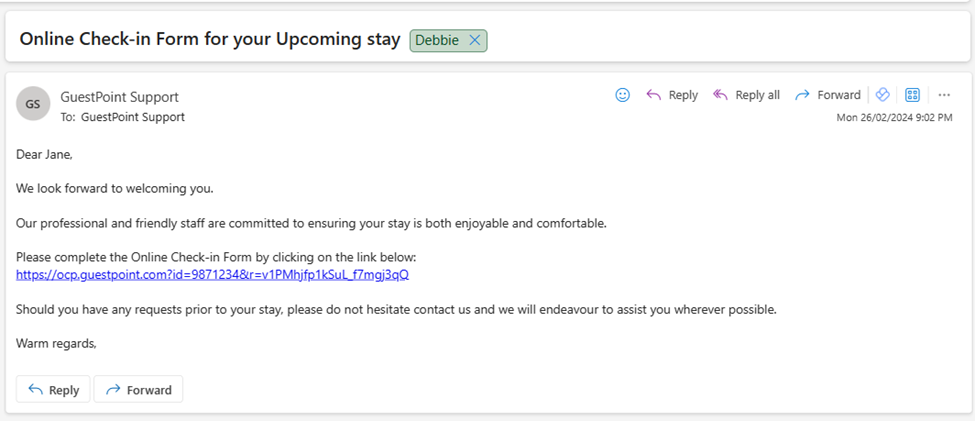Open the More actions ellipsis menu
The image size is (975, 421).
pyautogui.click(x=944, y=95)
